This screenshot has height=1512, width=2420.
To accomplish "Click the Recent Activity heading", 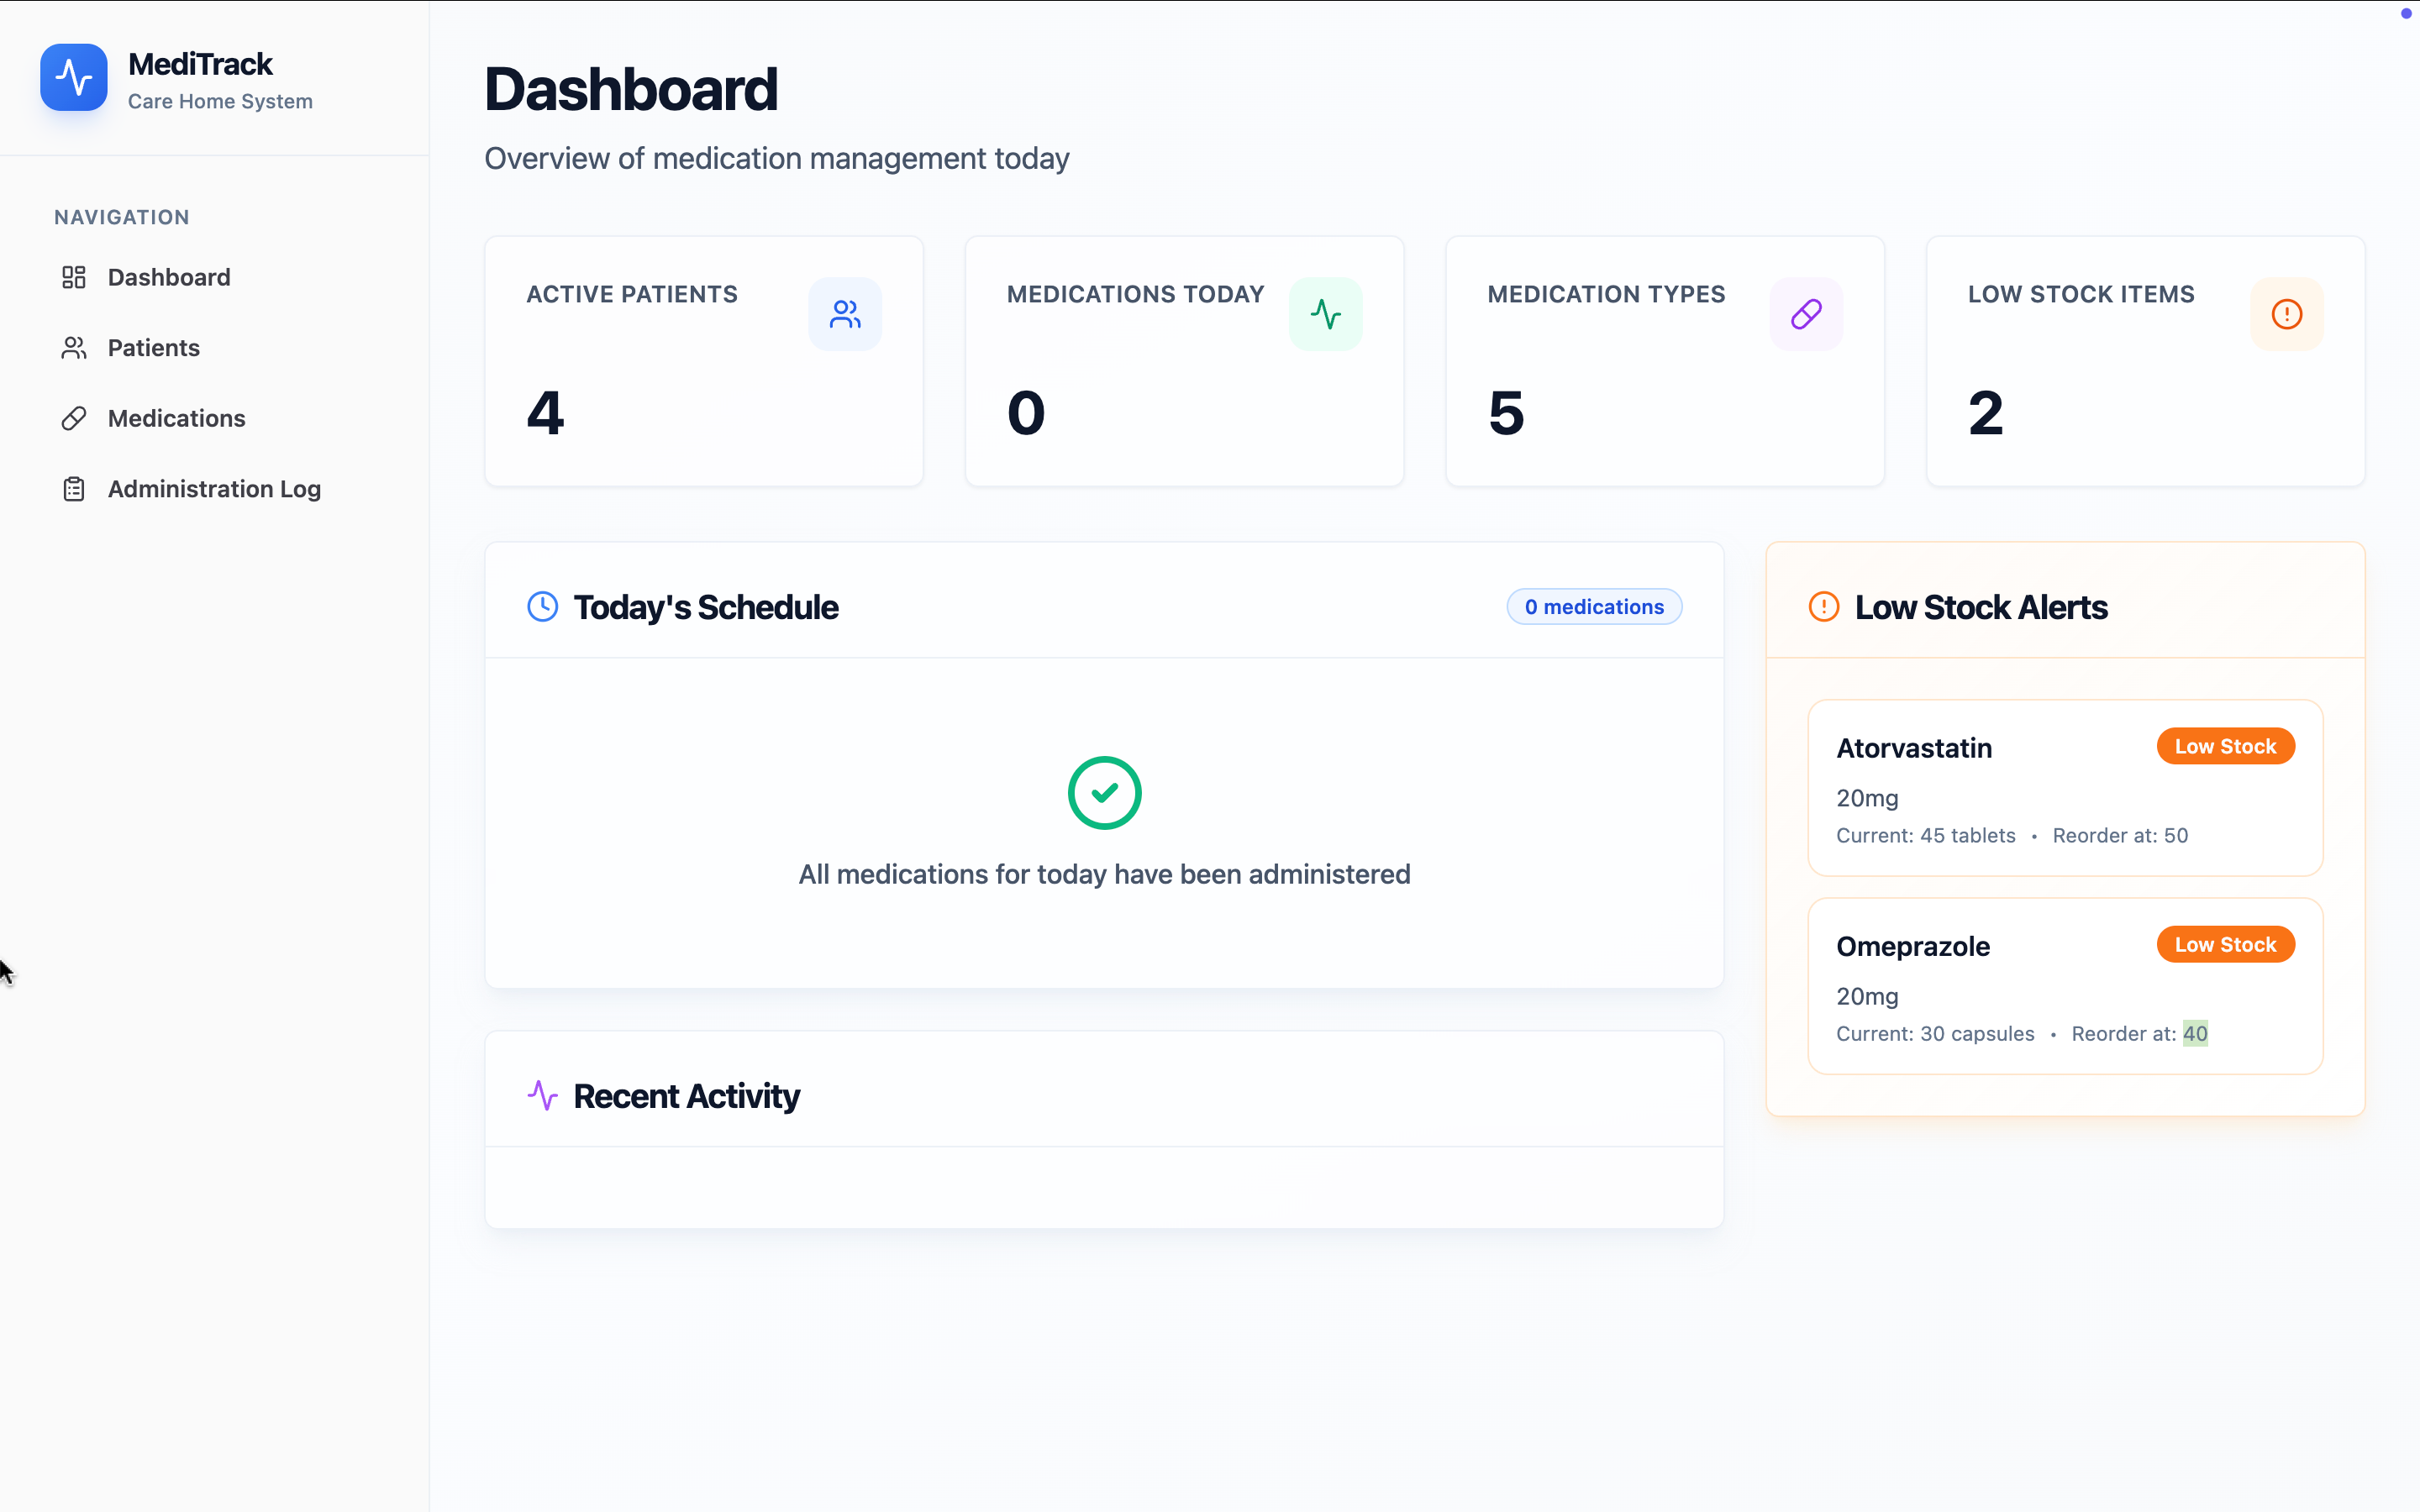I will point(687,1096).
